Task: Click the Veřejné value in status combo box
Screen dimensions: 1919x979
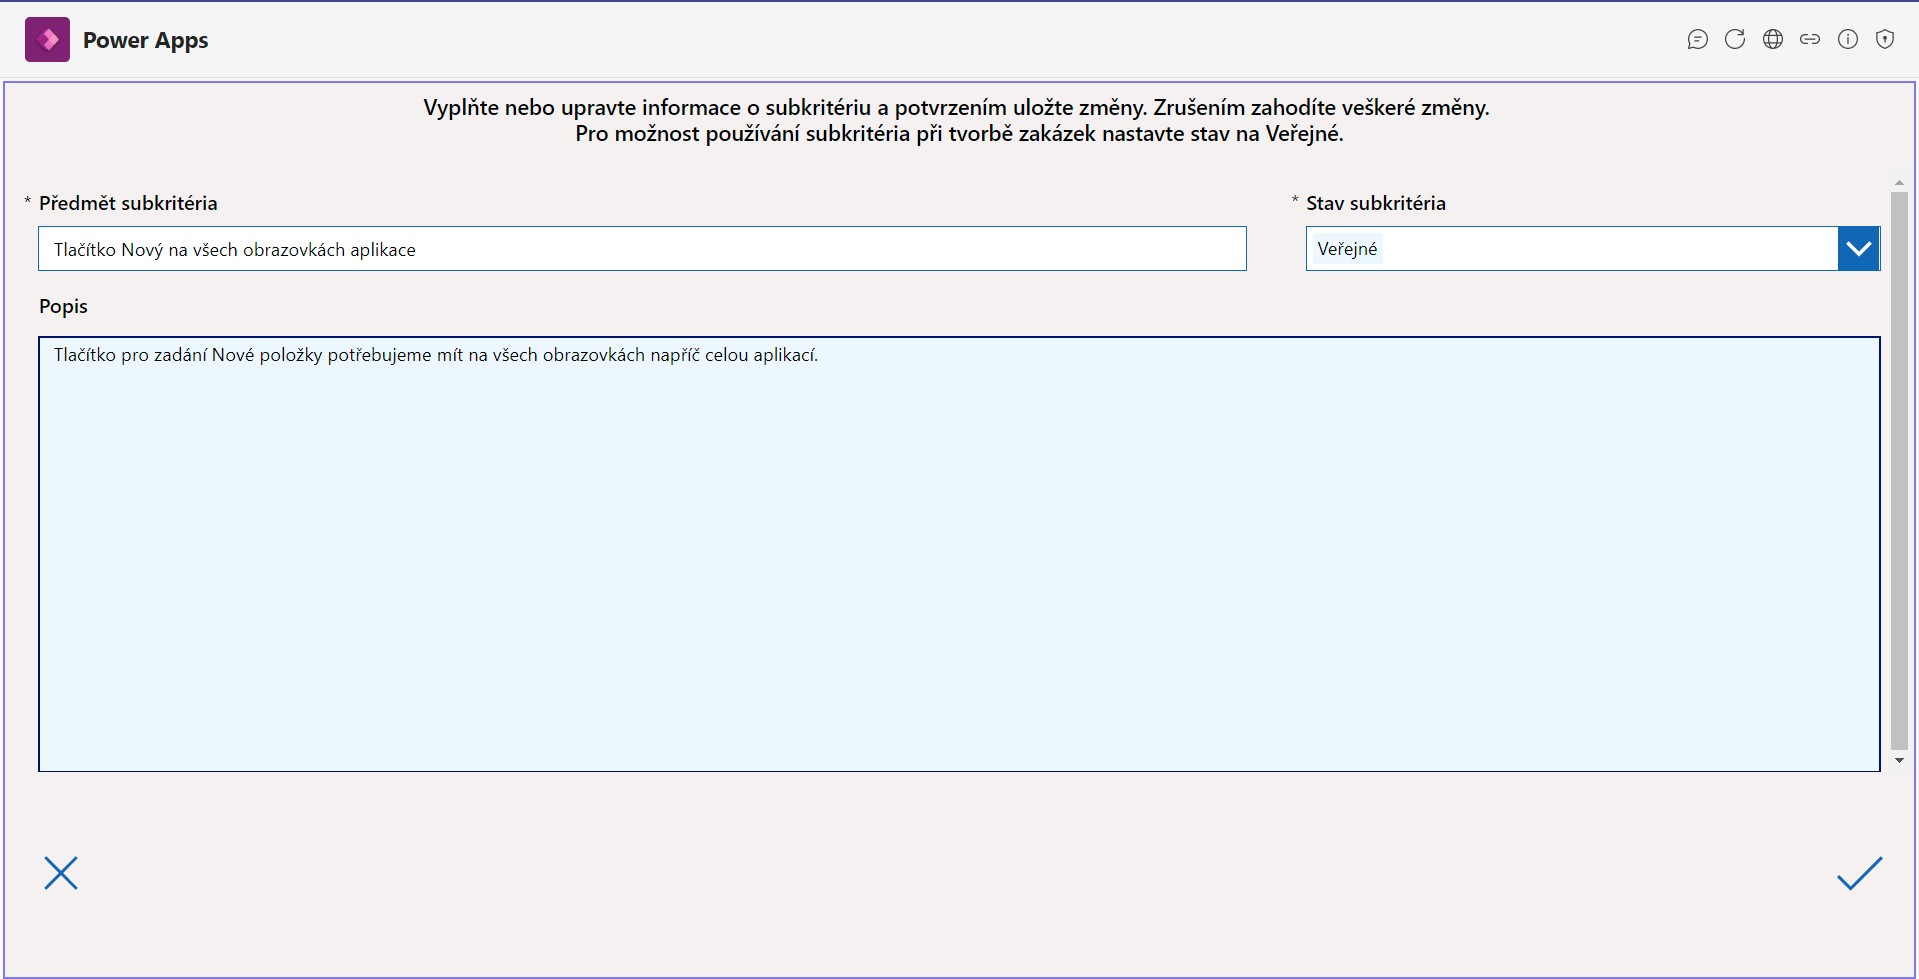Action: [1347, 249]
